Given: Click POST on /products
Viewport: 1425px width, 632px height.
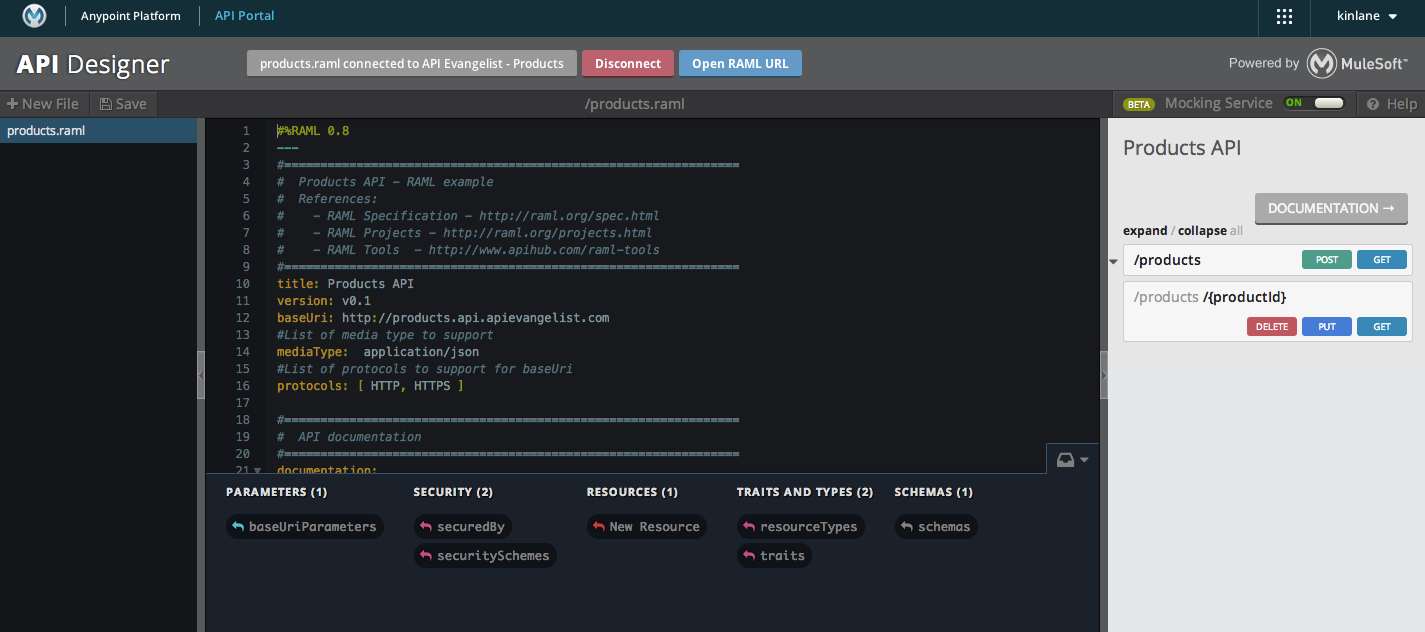Looking at the screenshot, I should tap(1327, 260).
